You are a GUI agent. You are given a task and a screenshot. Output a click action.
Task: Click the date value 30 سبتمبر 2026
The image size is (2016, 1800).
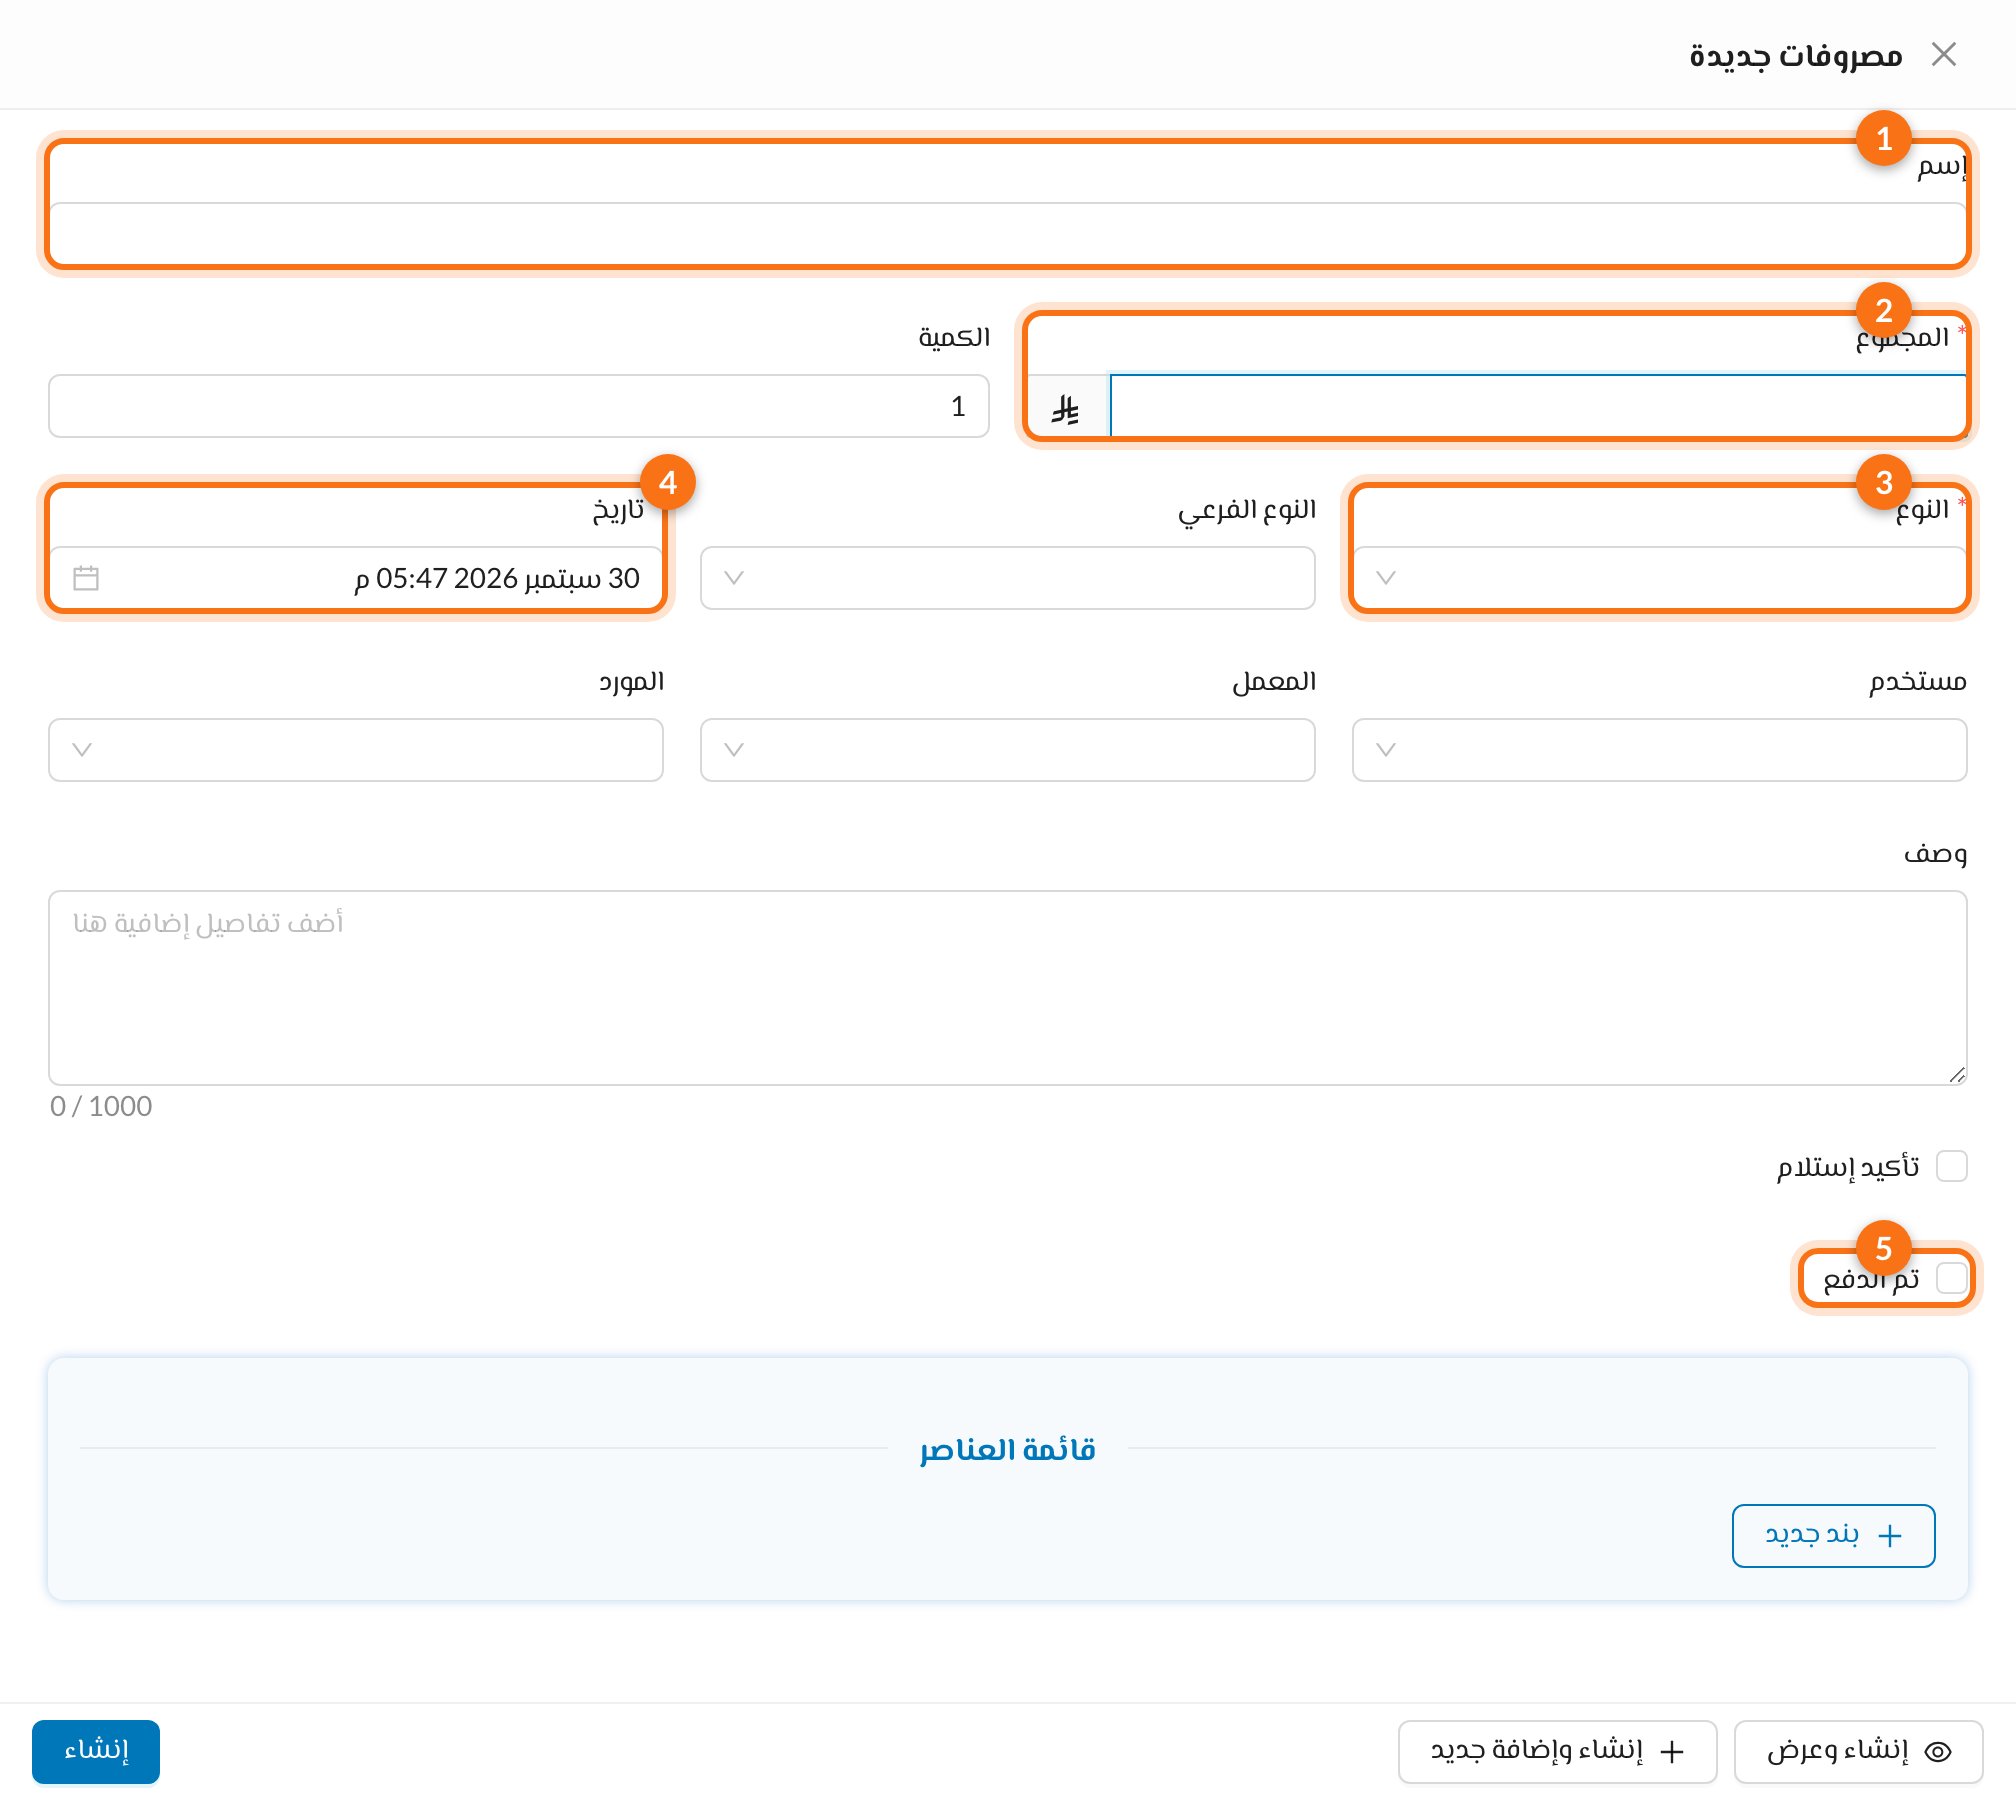point(497,578)
